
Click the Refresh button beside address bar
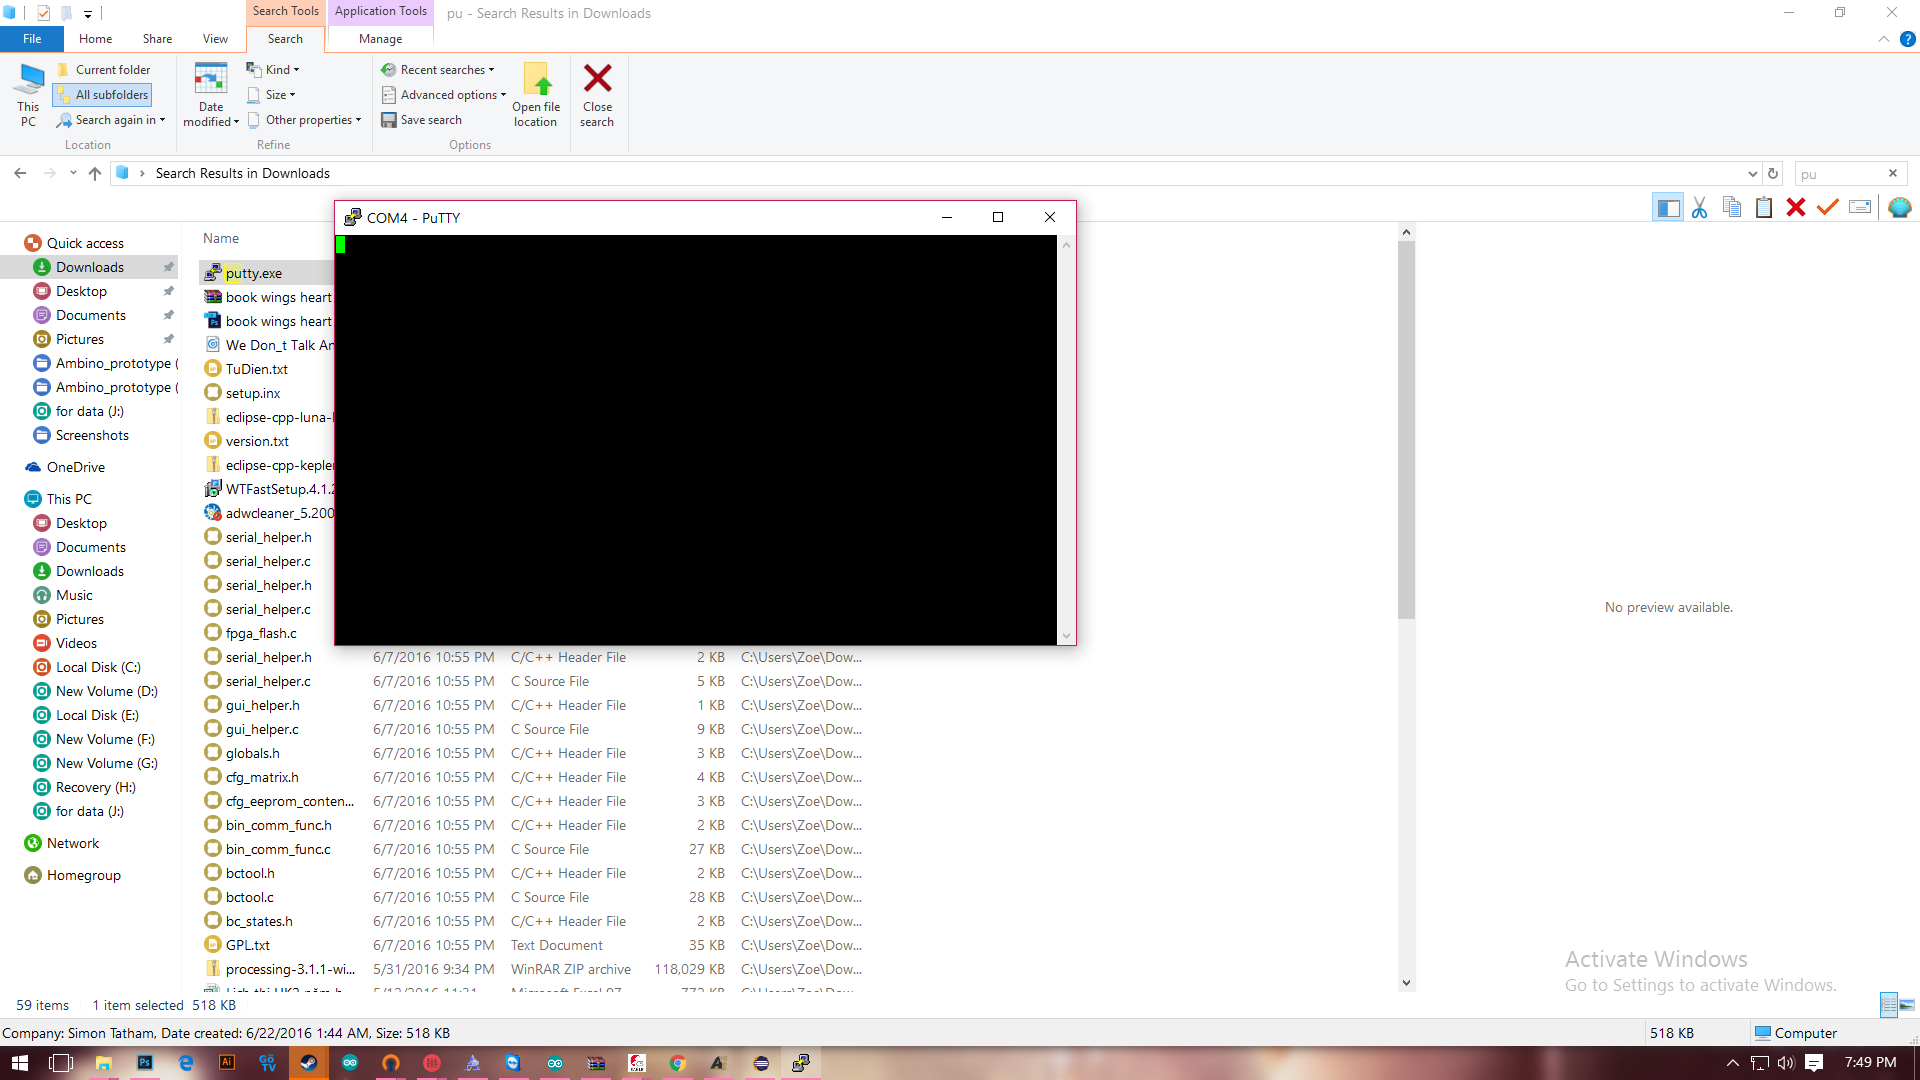pos(1773,173)
